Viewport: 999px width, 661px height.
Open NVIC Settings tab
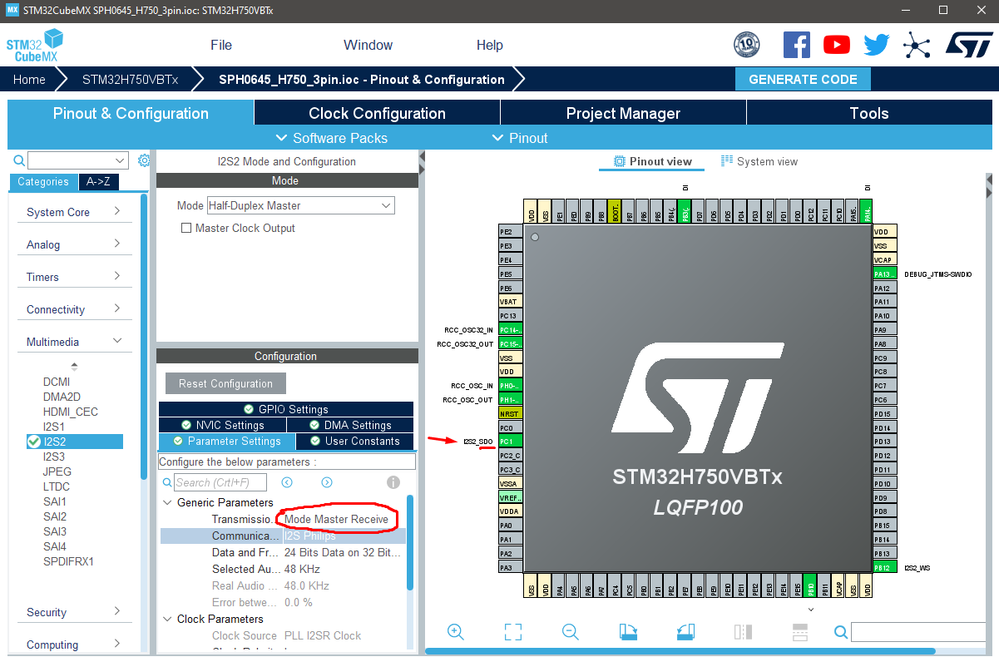coord(222,425)
